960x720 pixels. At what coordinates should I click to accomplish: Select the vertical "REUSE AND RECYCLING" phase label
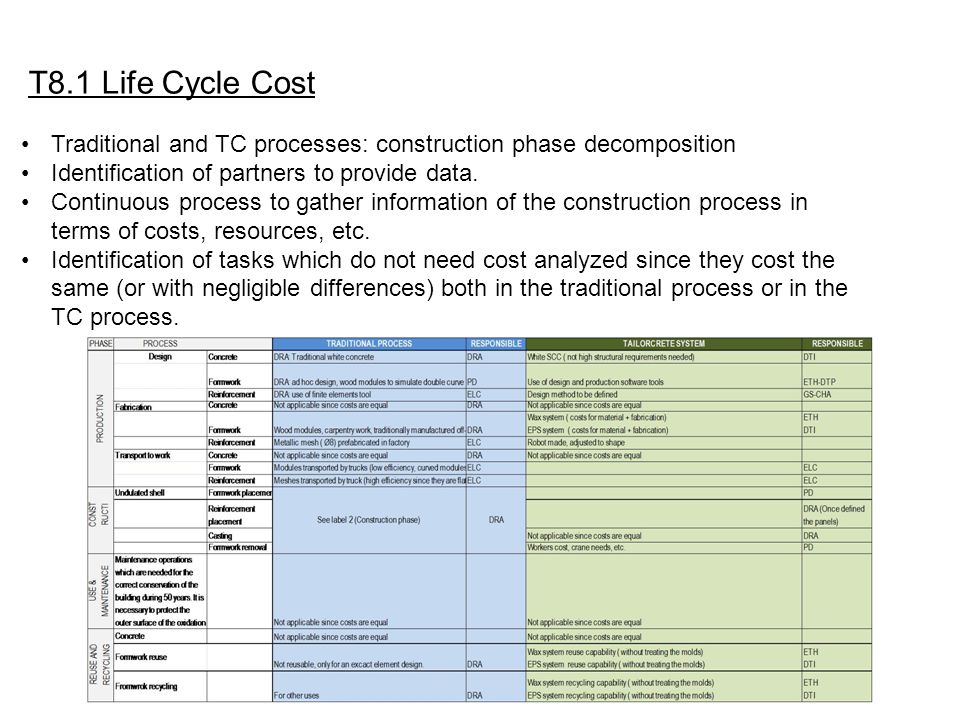tap(100, 665)
